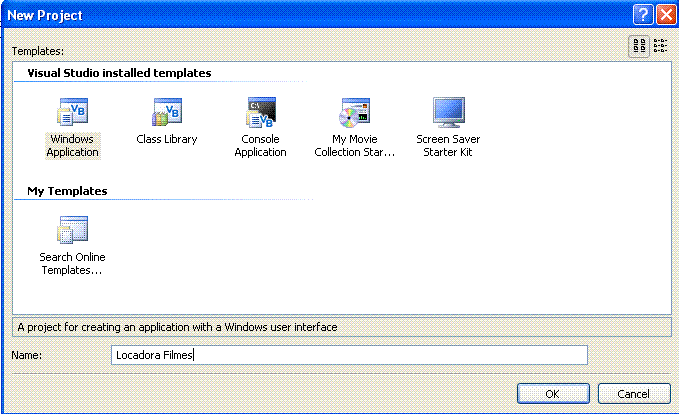679x414 pixels.
Task: Open the Search Online Templates icon
Action: (72, 230)
